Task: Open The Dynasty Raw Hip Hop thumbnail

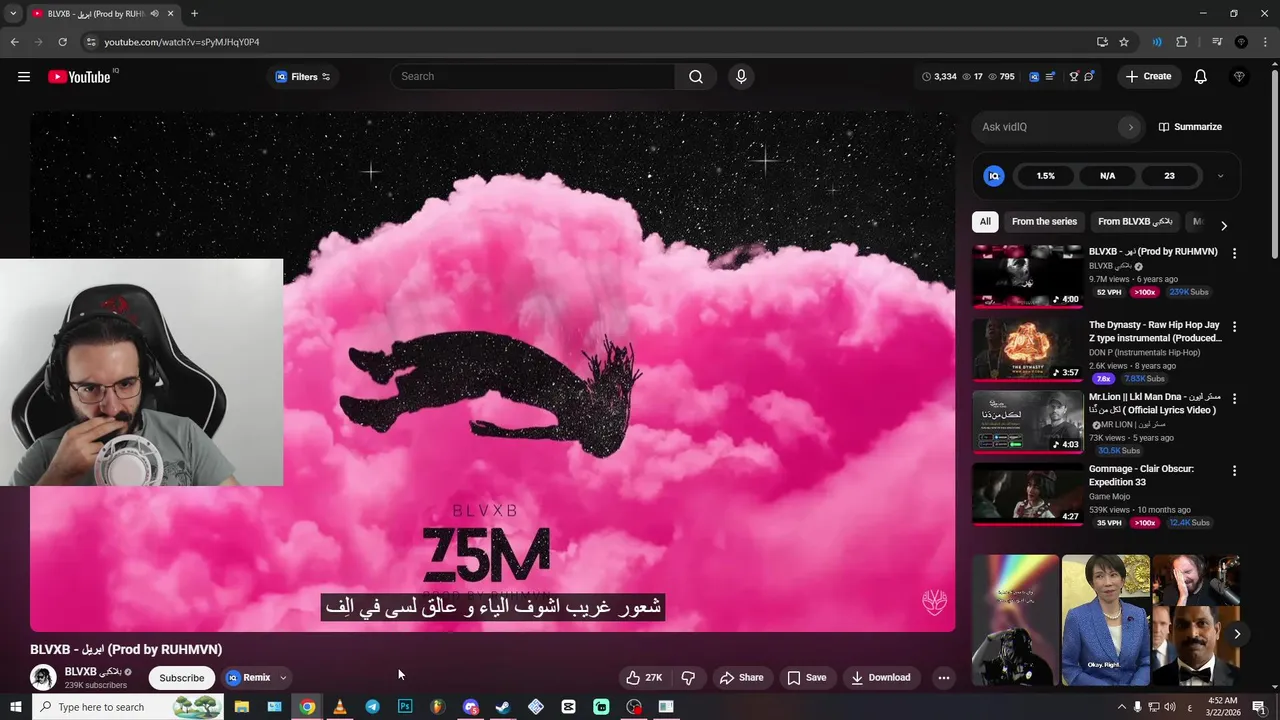Action: (x=1028, y=349)
